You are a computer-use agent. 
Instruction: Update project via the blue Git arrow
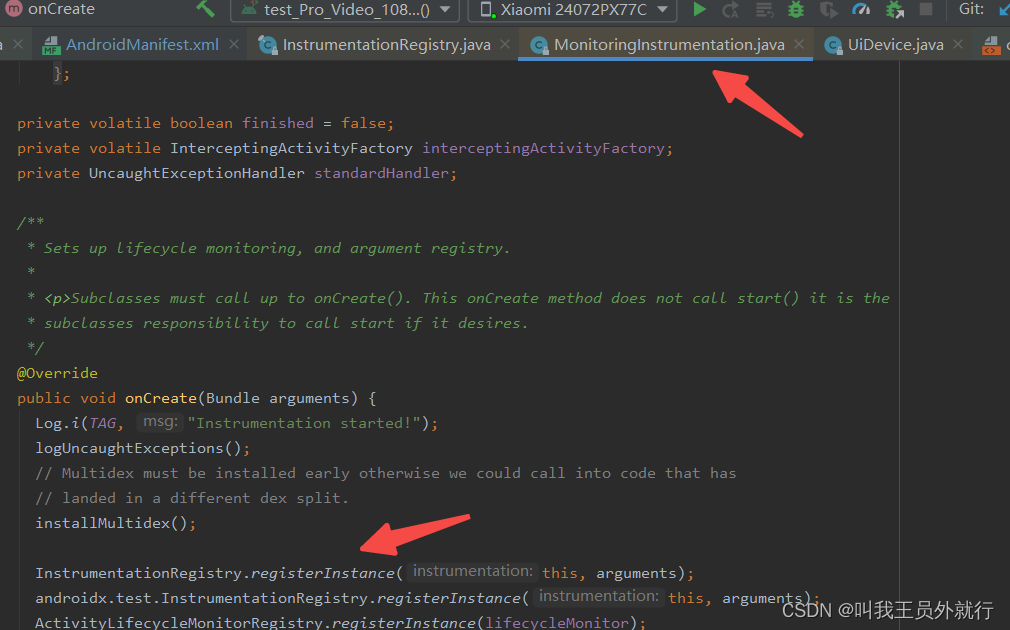(1003, 10)
